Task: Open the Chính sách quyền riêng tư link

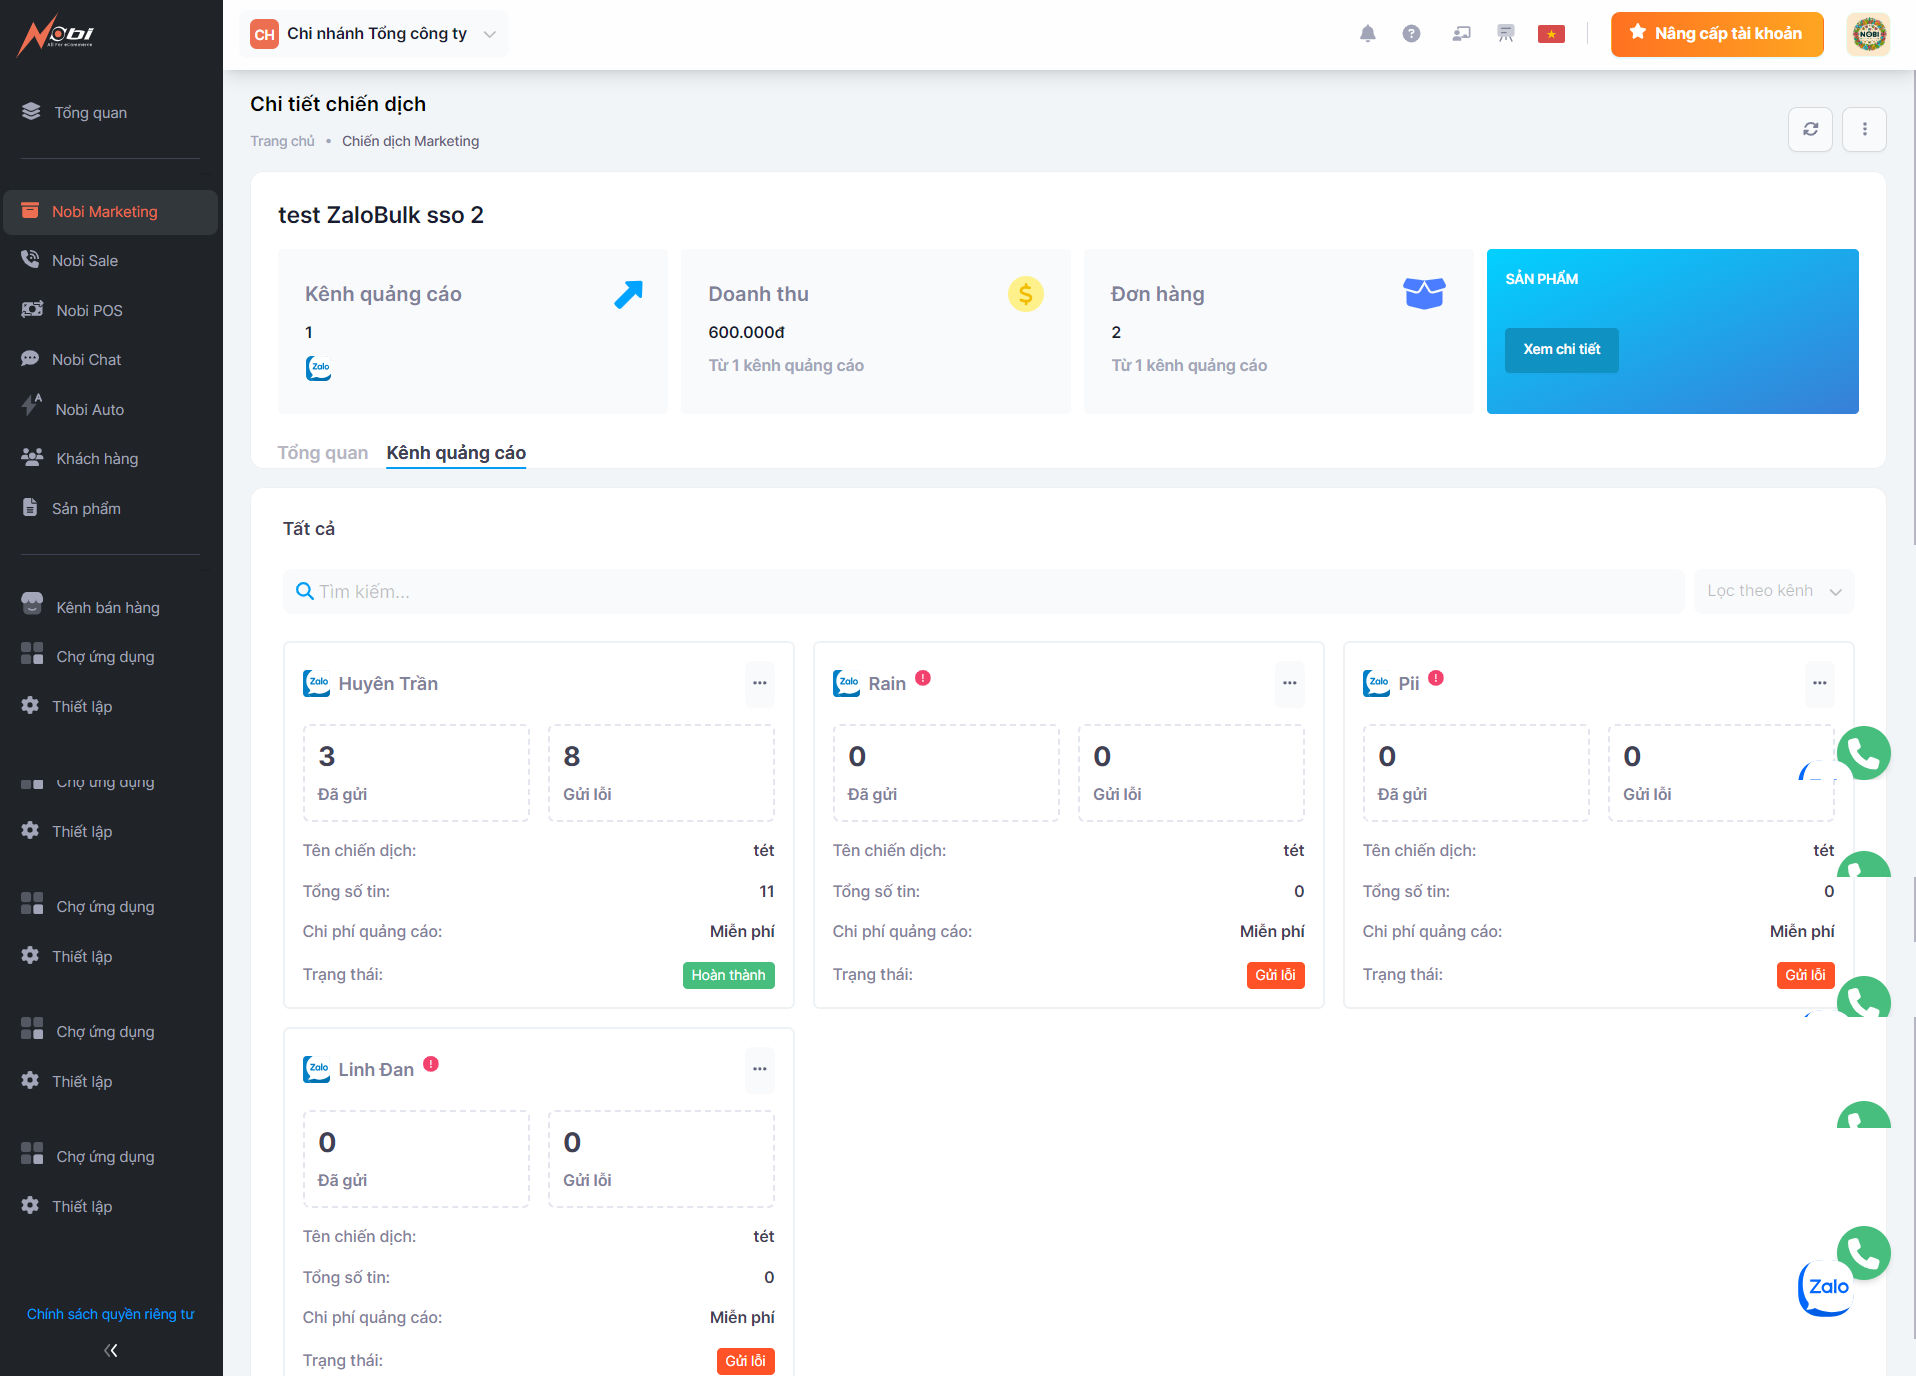Action: (111, 1314)
